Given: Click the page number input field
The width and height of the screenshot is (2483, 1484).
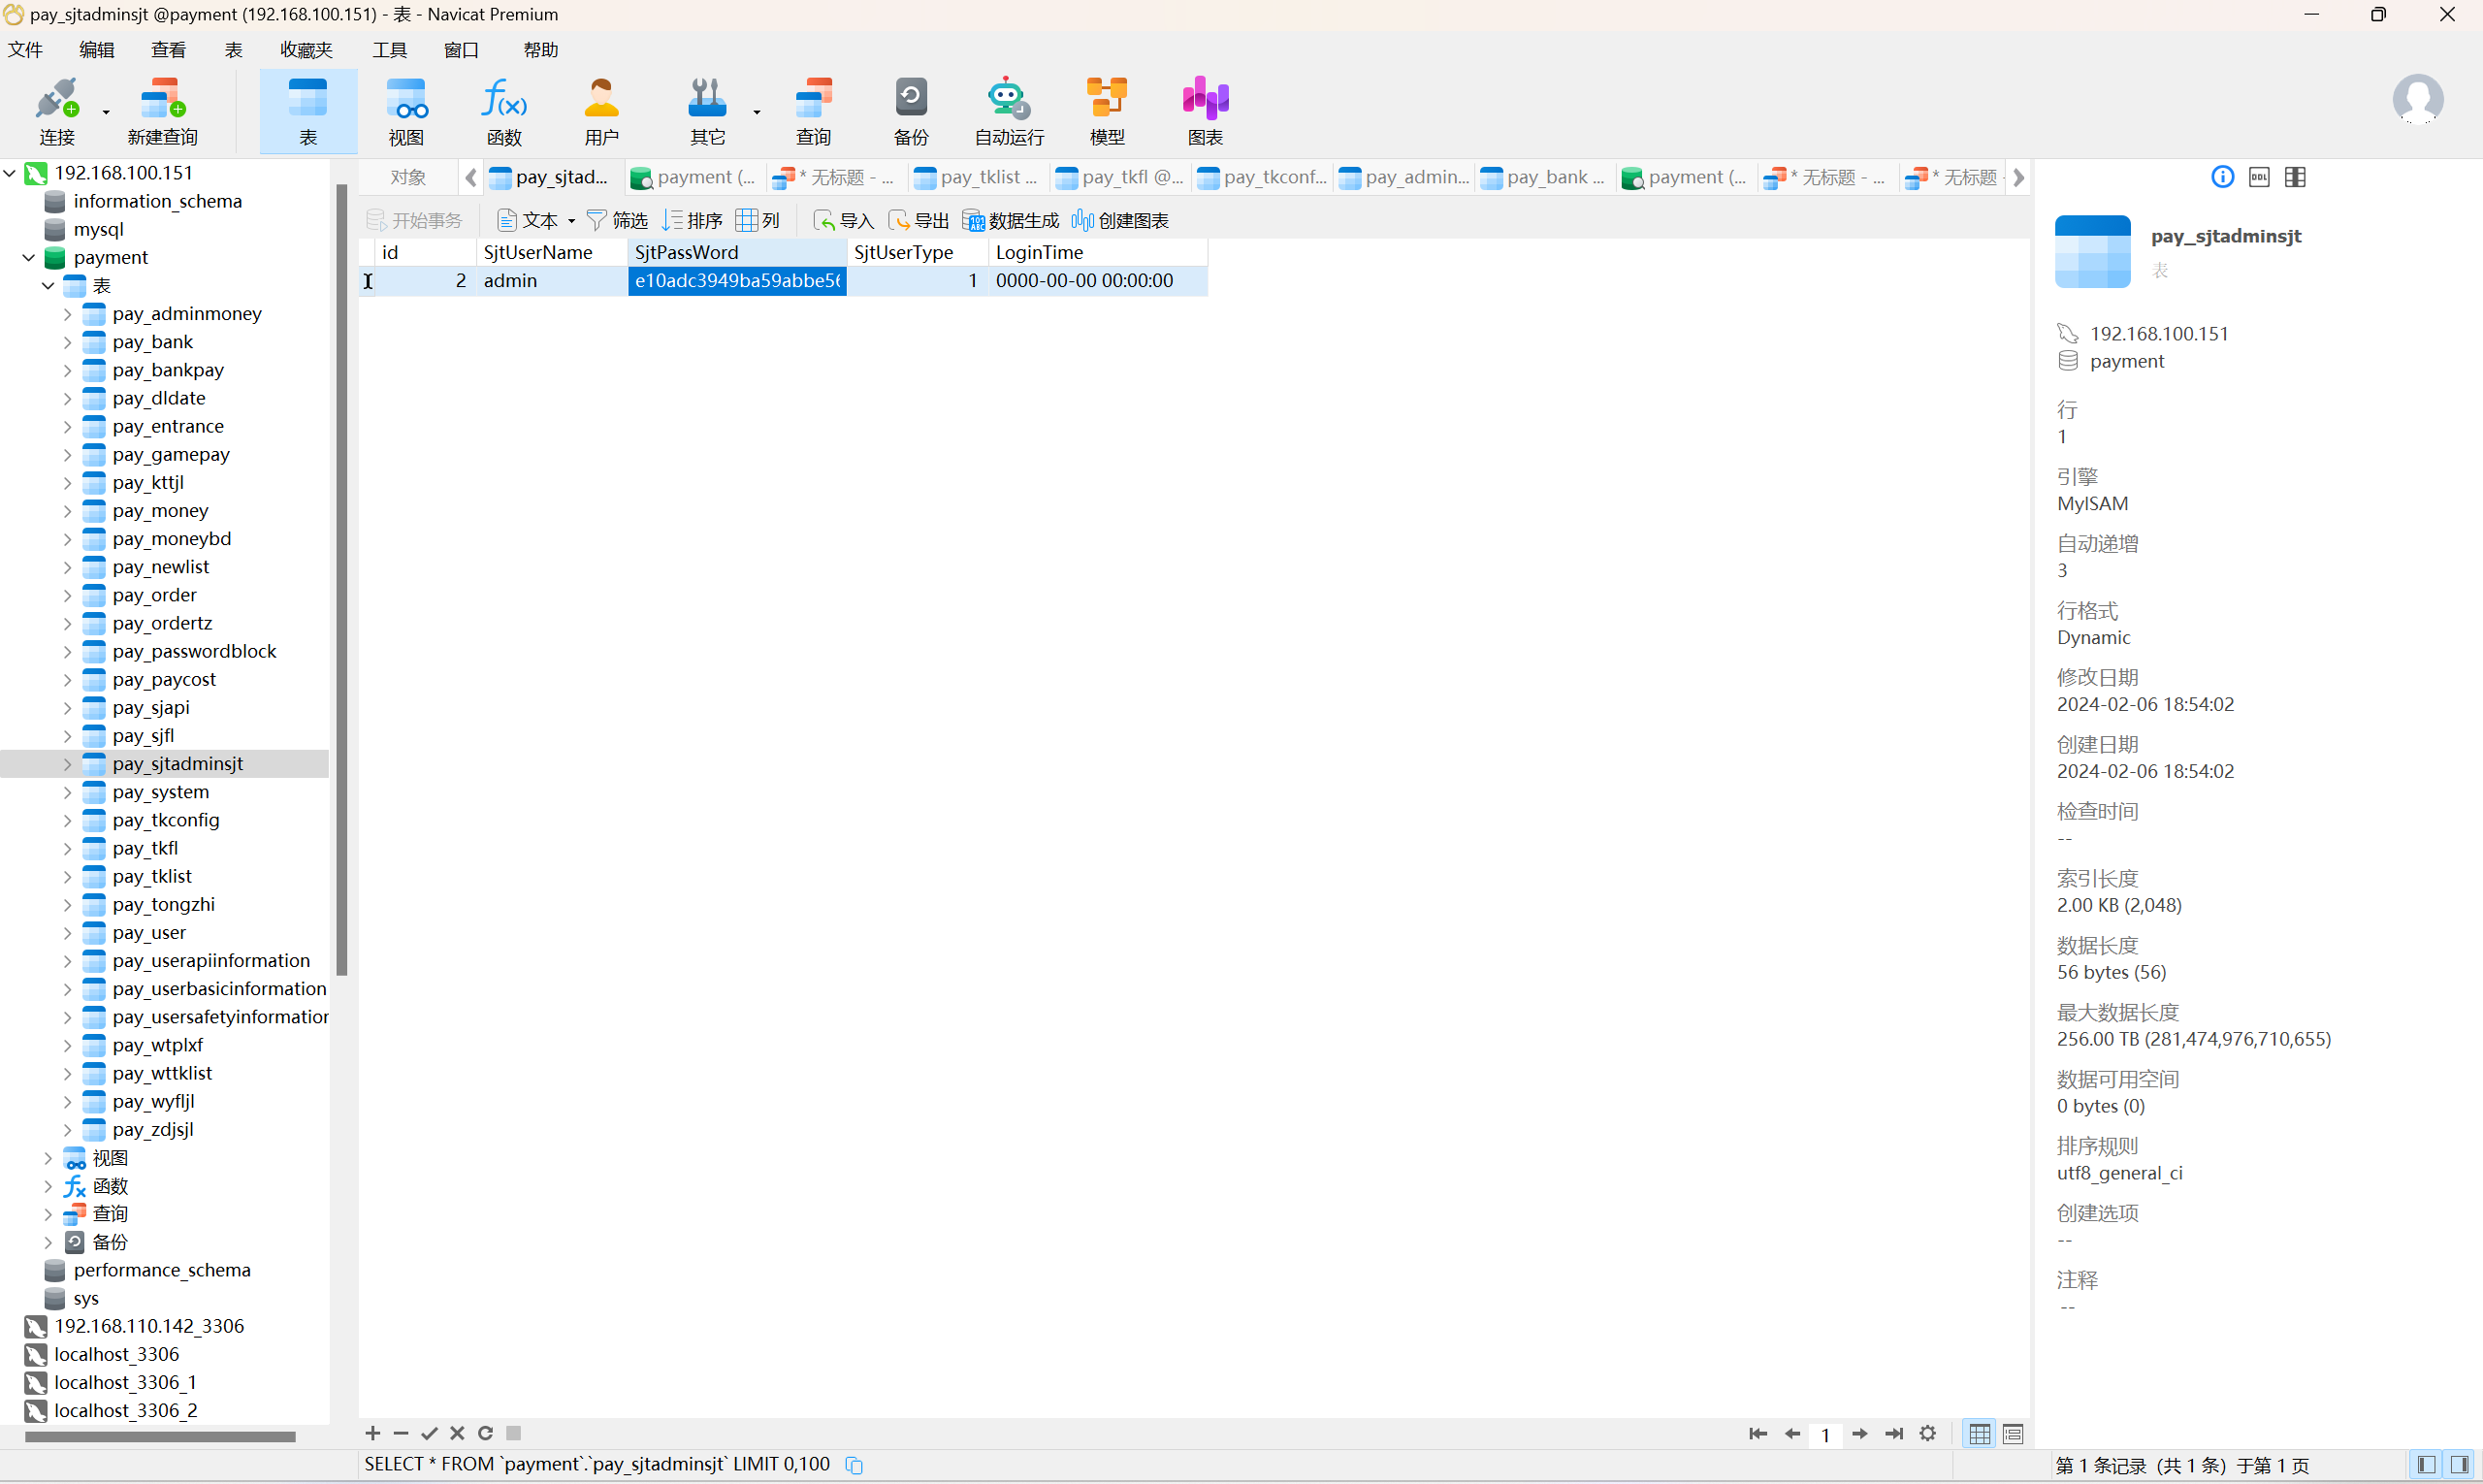Looking at the screenshot, I should click(x=1825, y=1434).
